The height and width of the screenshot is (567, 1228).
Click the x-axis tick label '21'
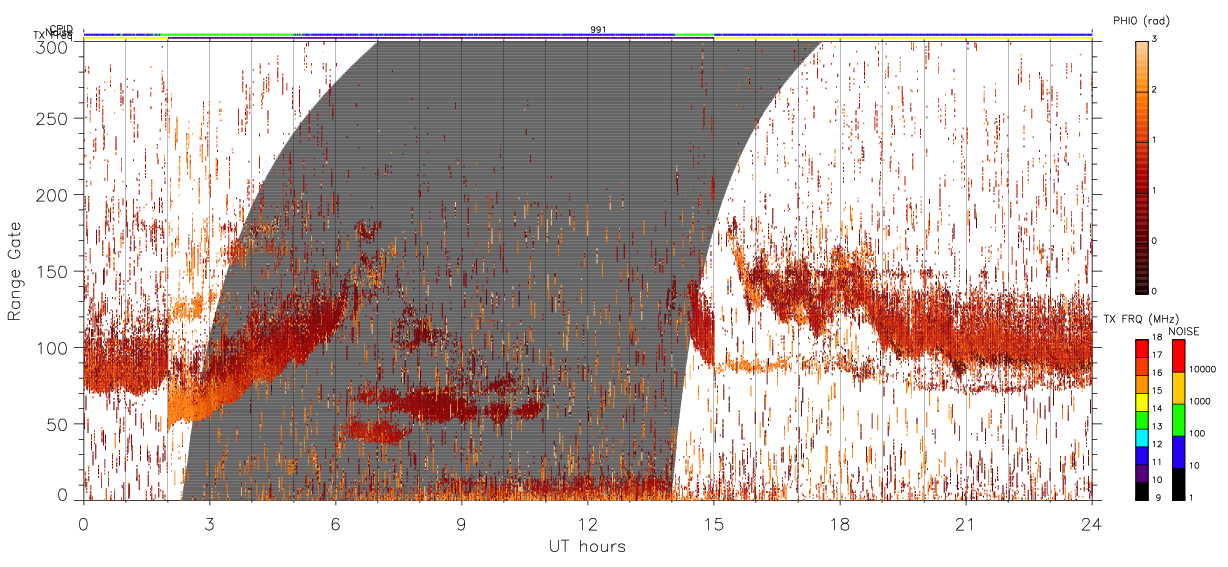[966, 523]
